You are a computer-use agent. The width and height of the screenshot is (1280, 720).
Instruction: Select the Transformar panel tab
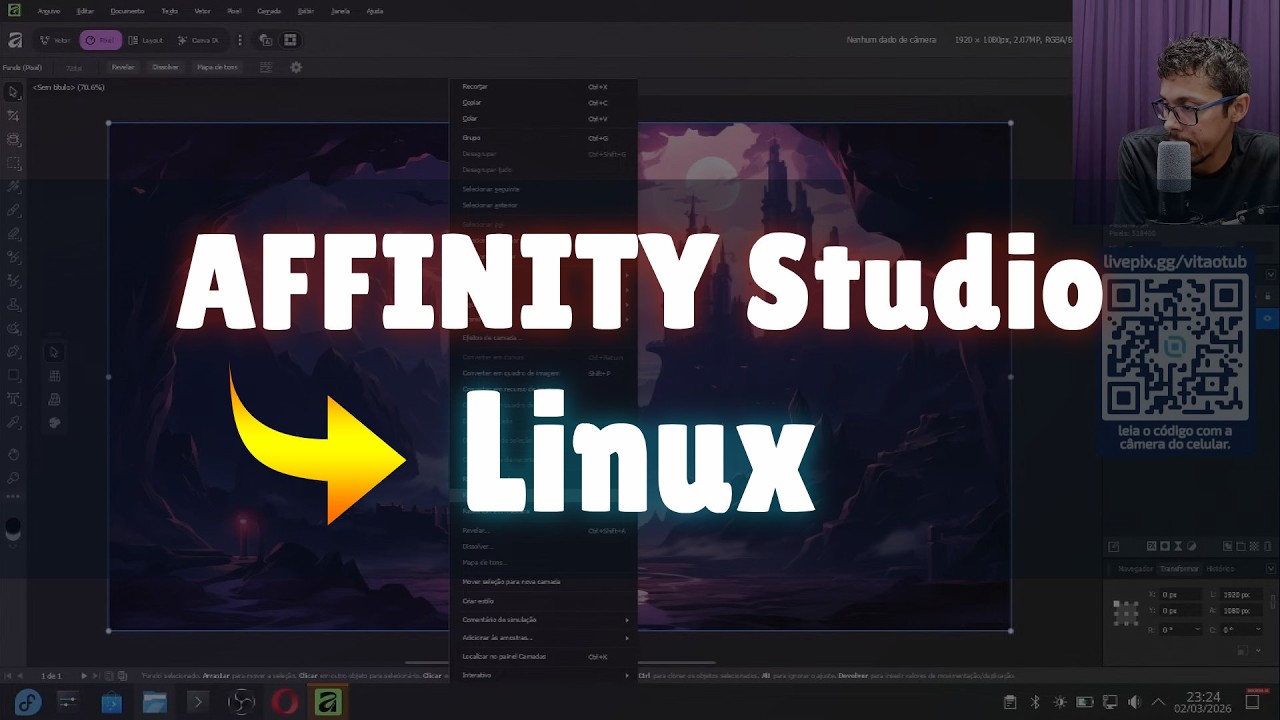click(x=1179, y=569)
